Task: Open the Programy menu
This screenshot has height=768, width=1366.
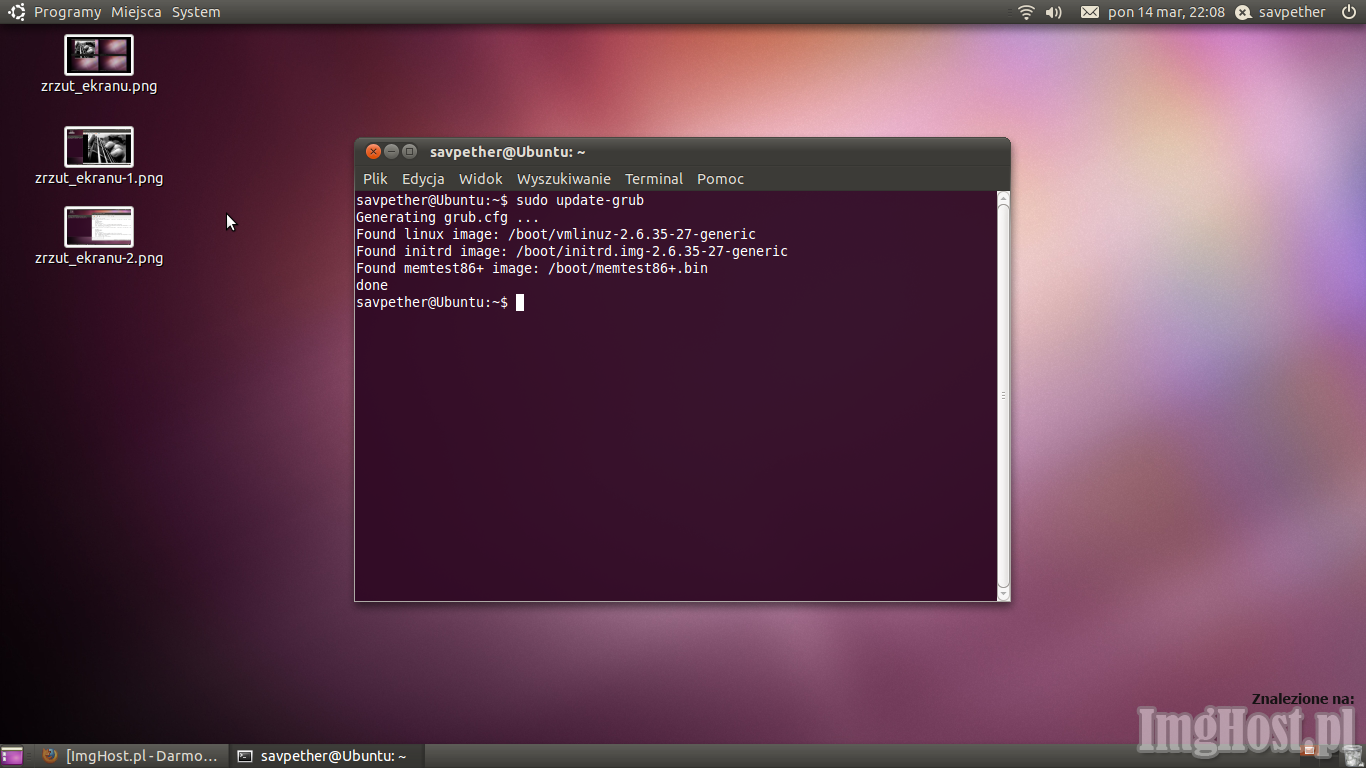Action: (x=67, y=12)
